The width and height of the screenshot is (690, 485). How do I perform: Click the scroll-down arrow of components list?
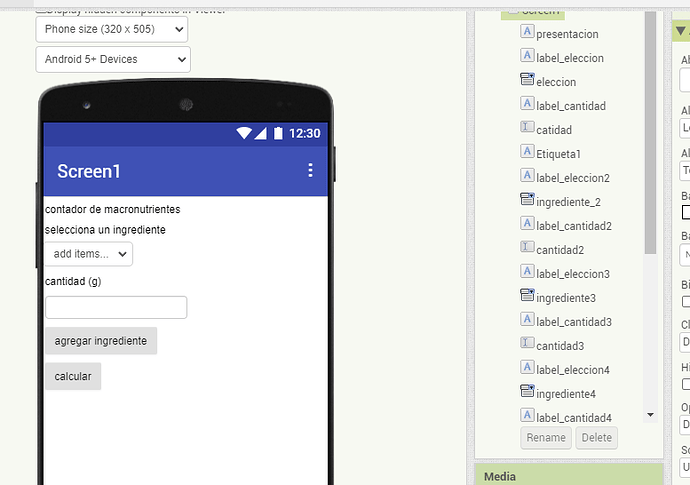tap(650, 415)
